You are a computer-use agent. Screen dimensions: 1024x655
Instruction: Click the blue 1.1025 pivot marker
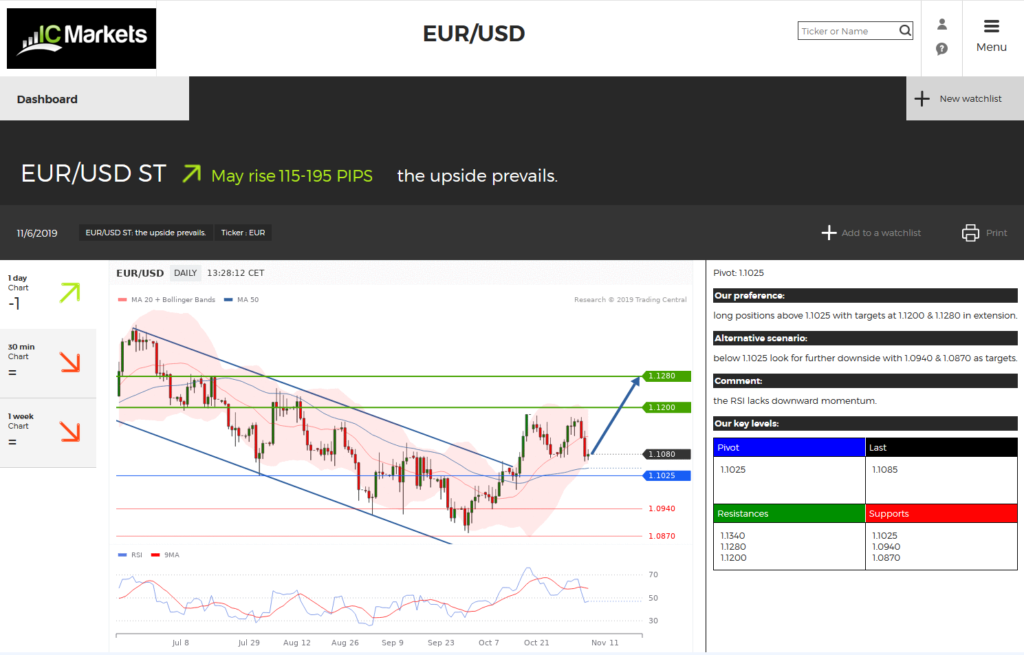662,475
